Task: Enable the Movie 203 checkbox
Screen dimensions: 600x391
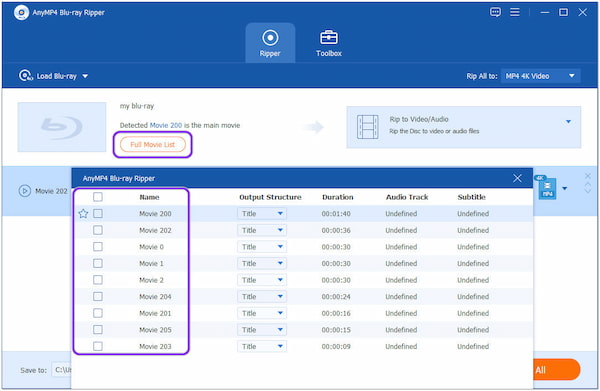Action: (x=98, y=346)
